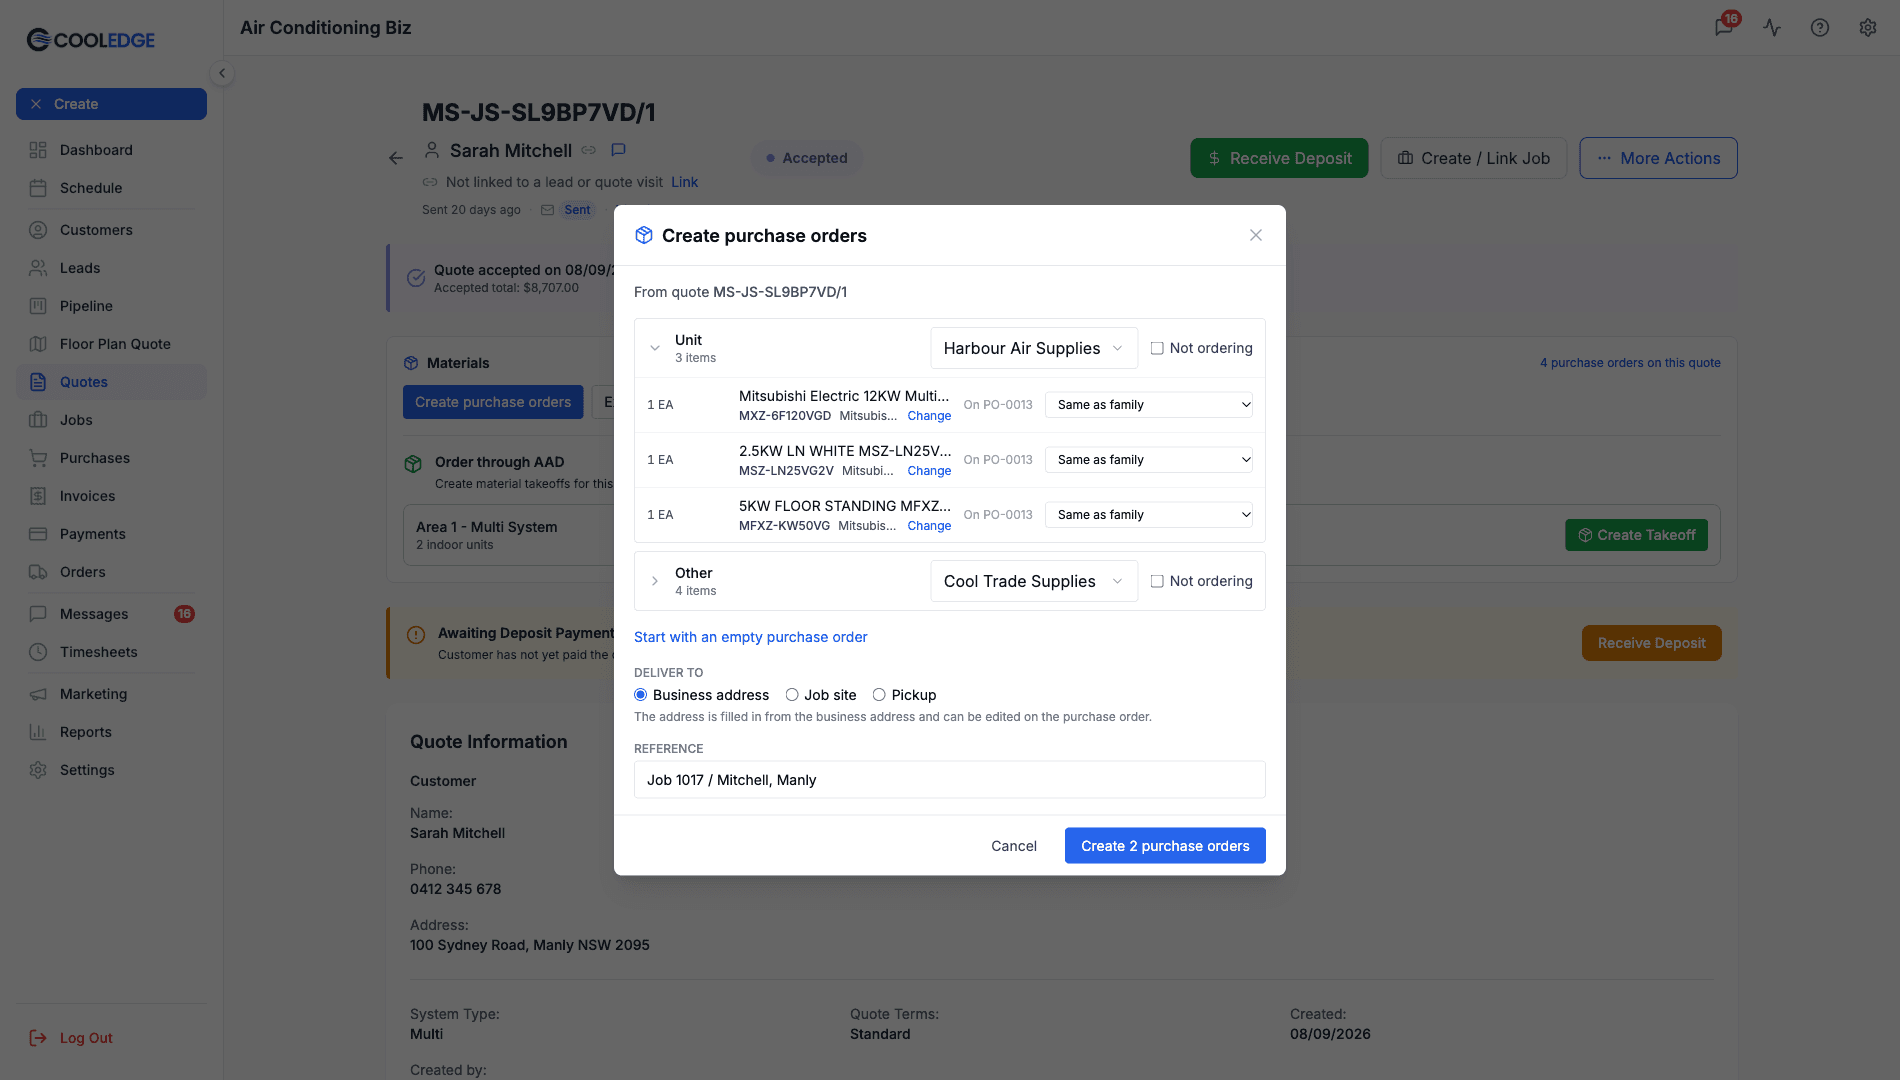The height and width of the screenshot is (1080, 1900).
Task: Navigate to Purchases
Action: 111,458
